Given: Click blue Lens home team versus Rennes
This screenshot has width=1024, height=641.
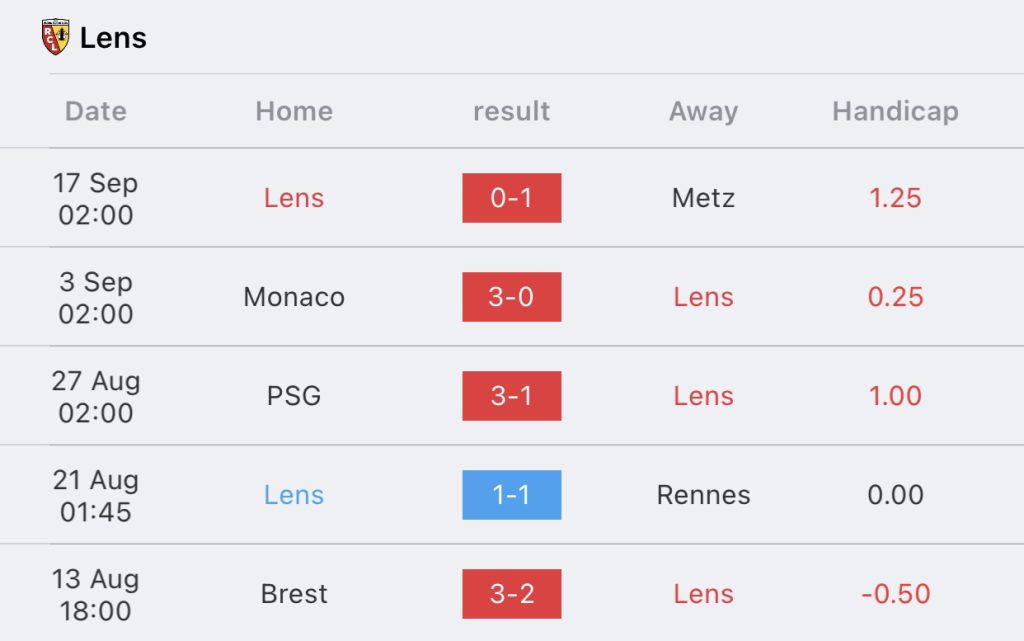Looking at the screenshot, I should (294, 495).
